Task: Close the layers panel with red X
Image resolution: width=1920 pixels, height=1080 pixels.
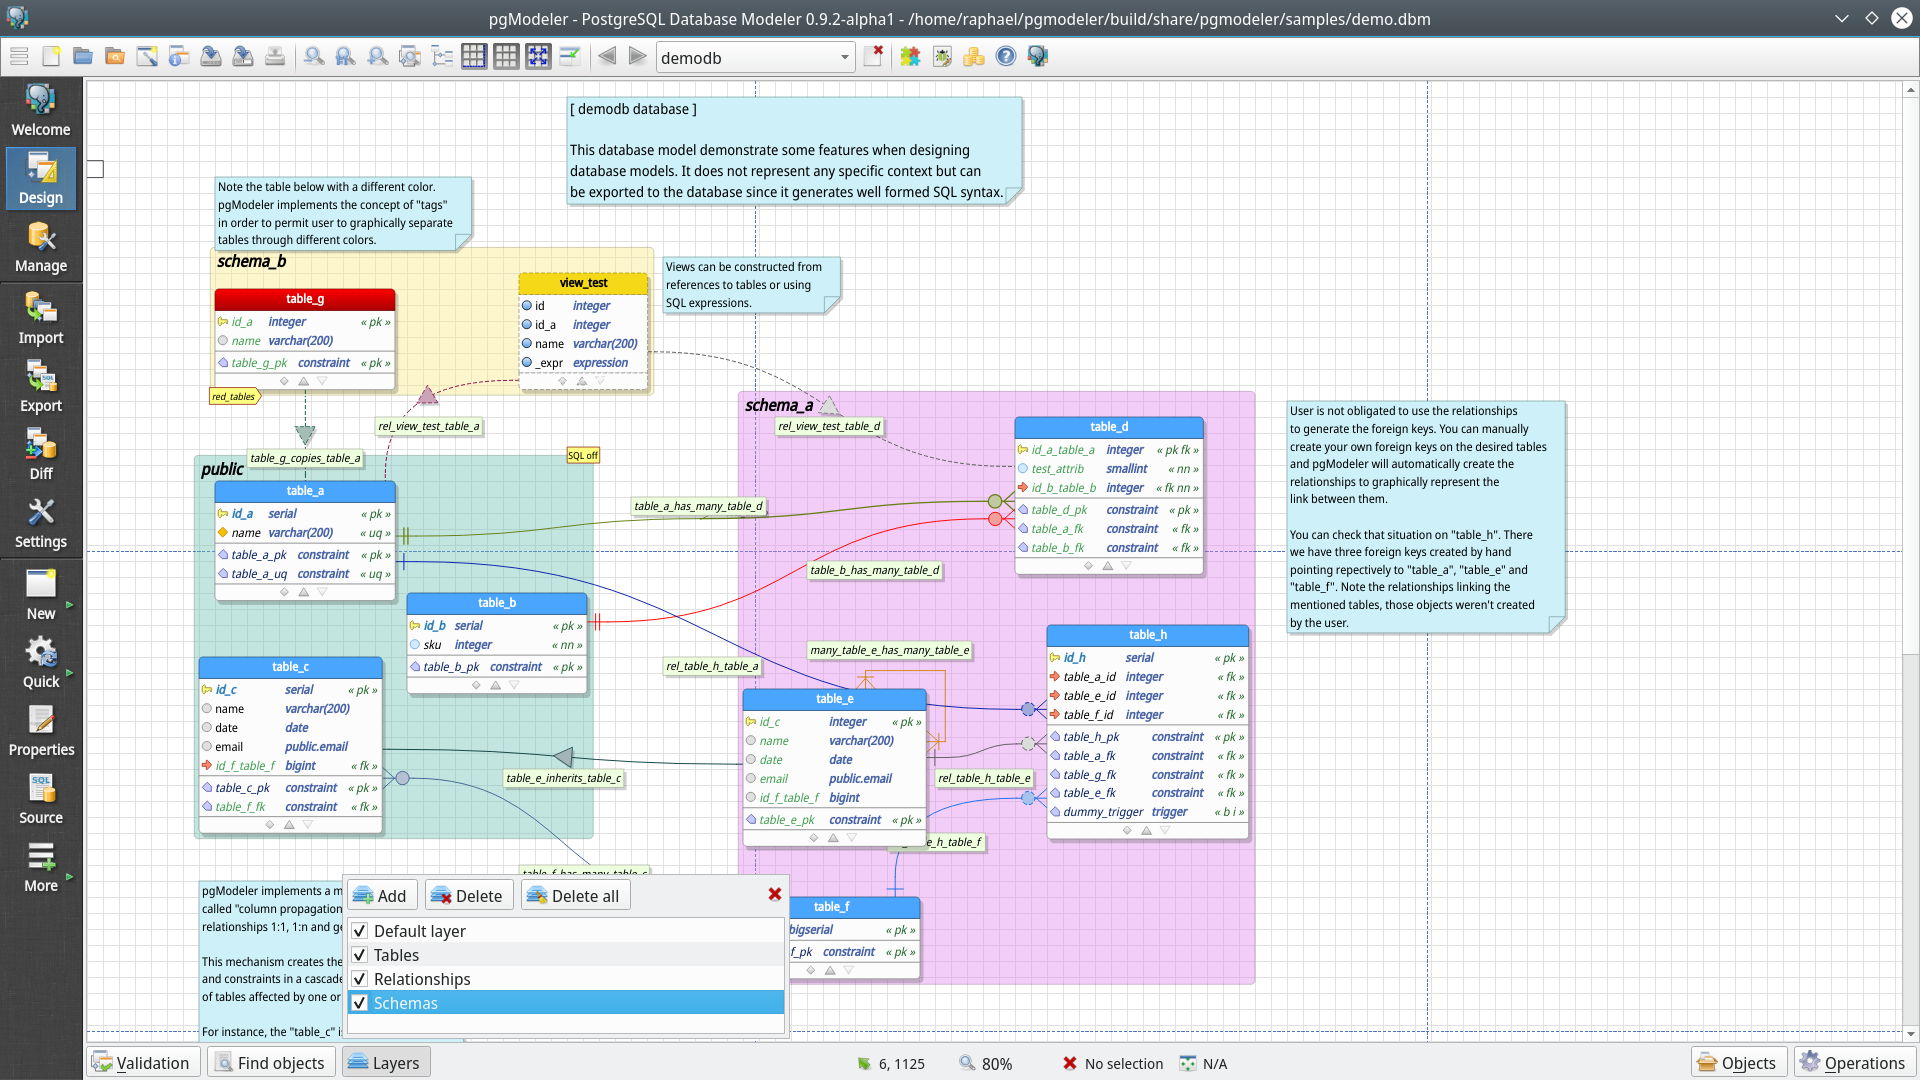Action: point(775,894)
